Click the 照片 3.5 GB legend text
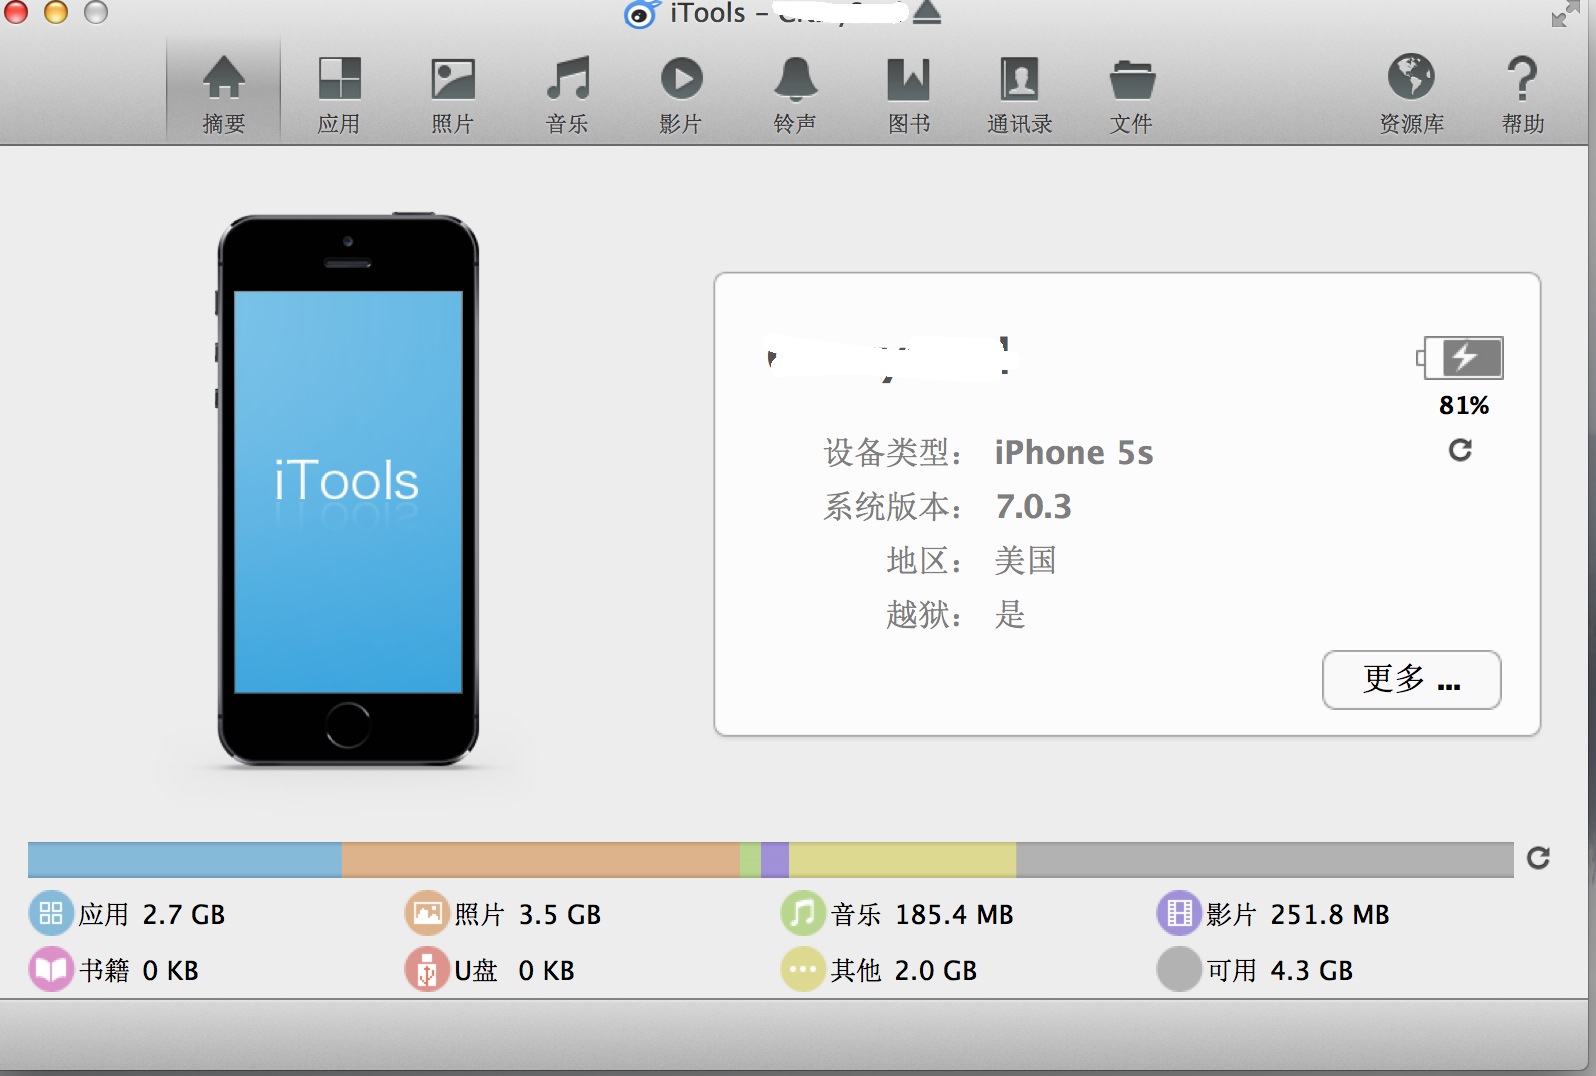The width and height of the screenshot is (1596, 1076). click(x=528, y=914)
